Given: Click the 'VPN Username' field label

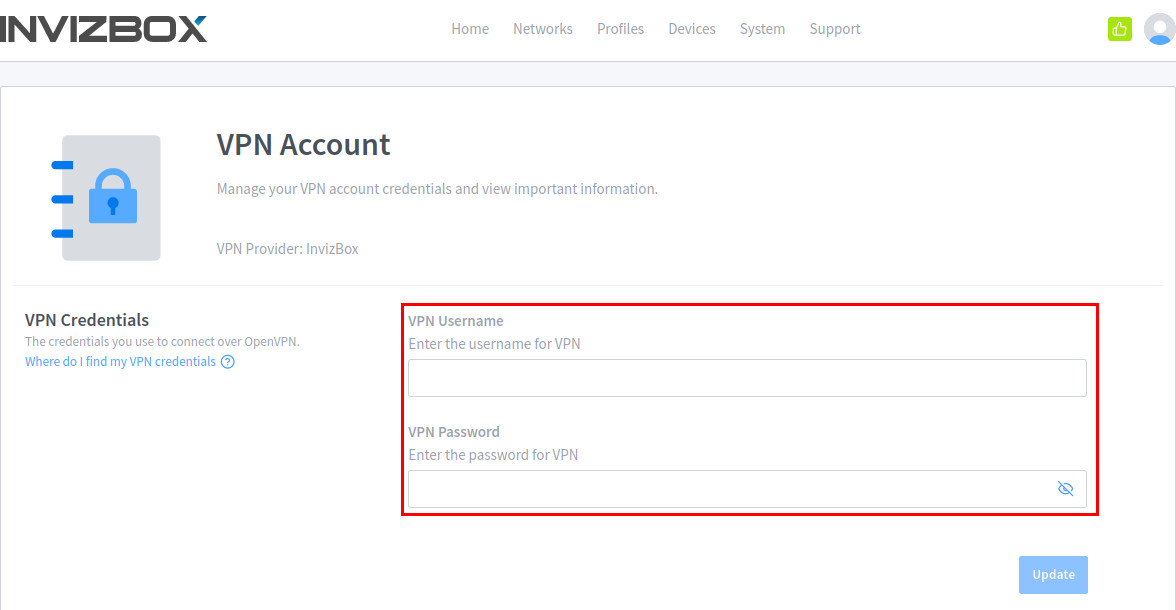Looking at the screenshot, I should tap(456, 321).
